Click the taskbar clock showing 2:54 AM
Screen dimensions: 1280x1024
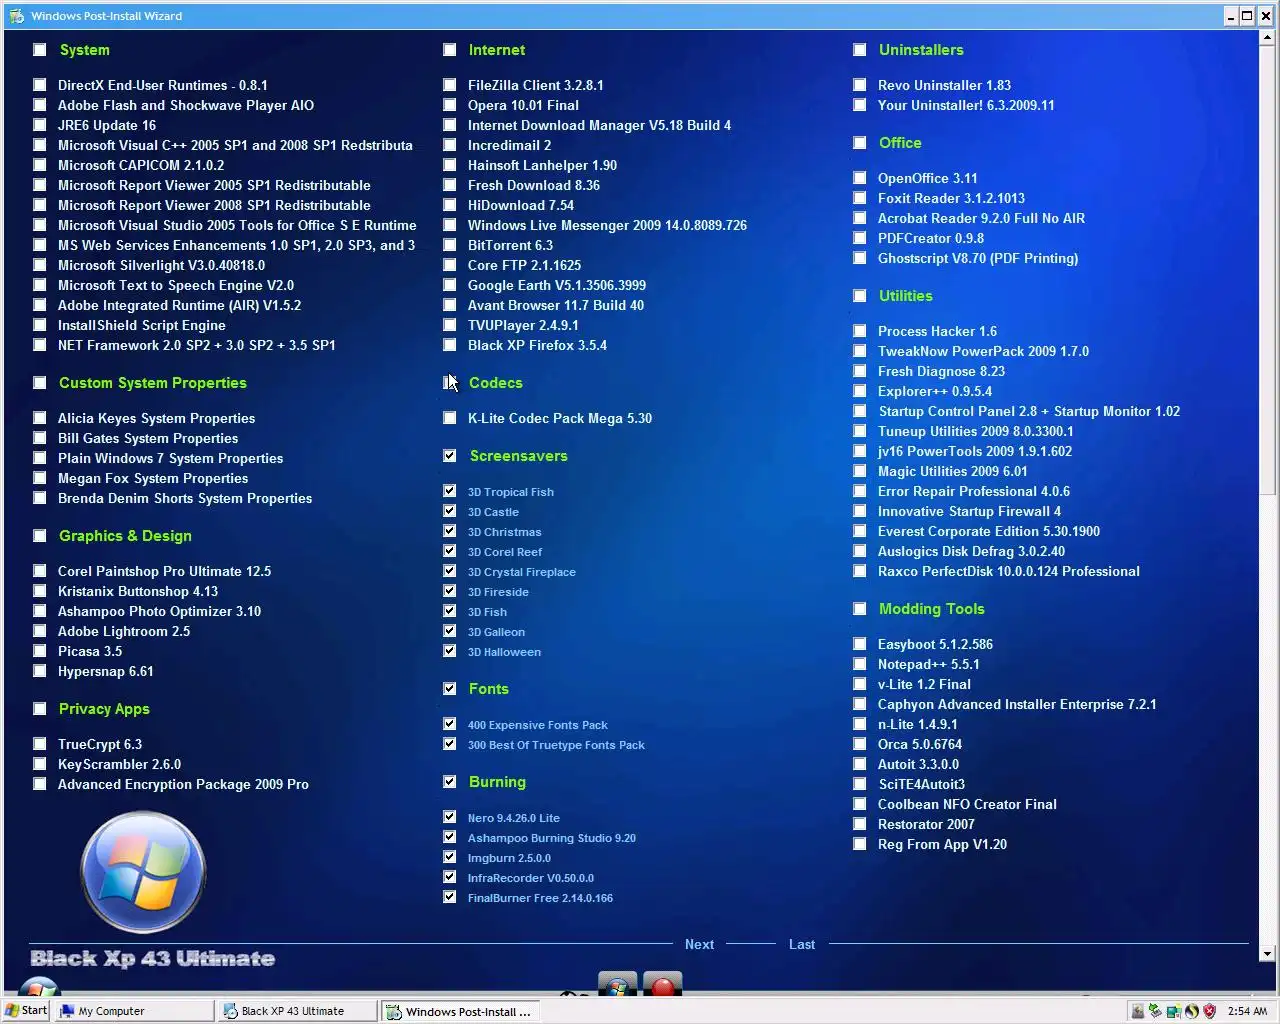point(1247,1011)
